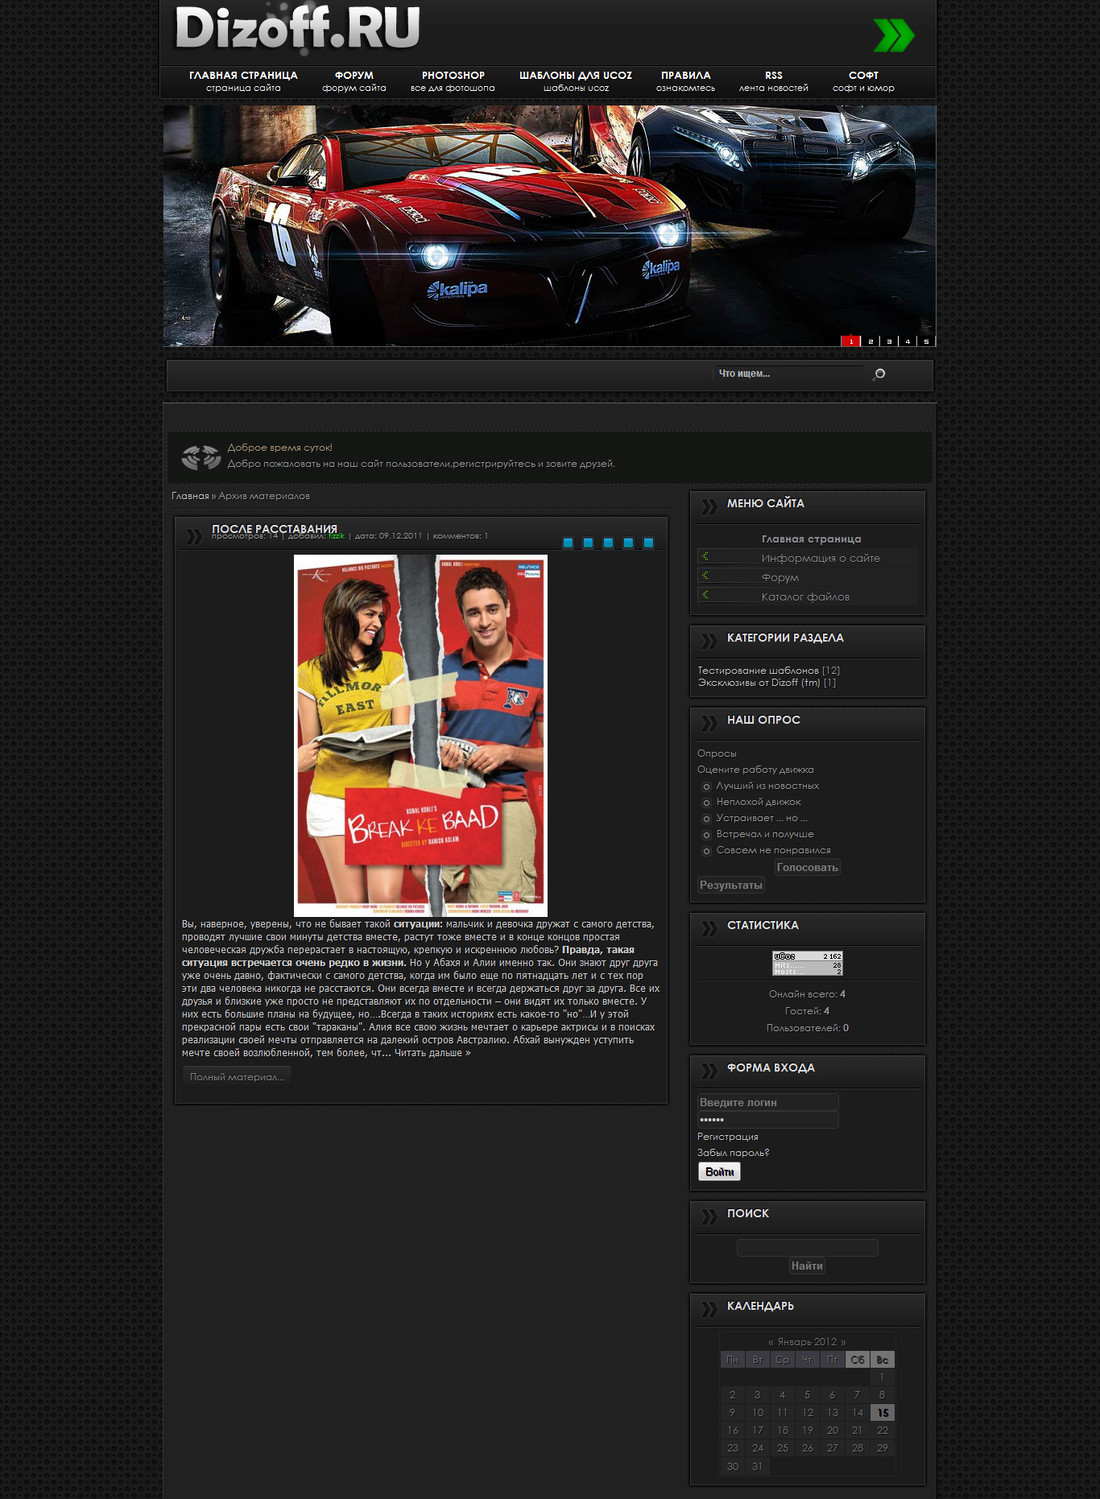Select slide 3 in the banner pagination
This screenshot has height=1499, width=1100.
pos(888,340)
